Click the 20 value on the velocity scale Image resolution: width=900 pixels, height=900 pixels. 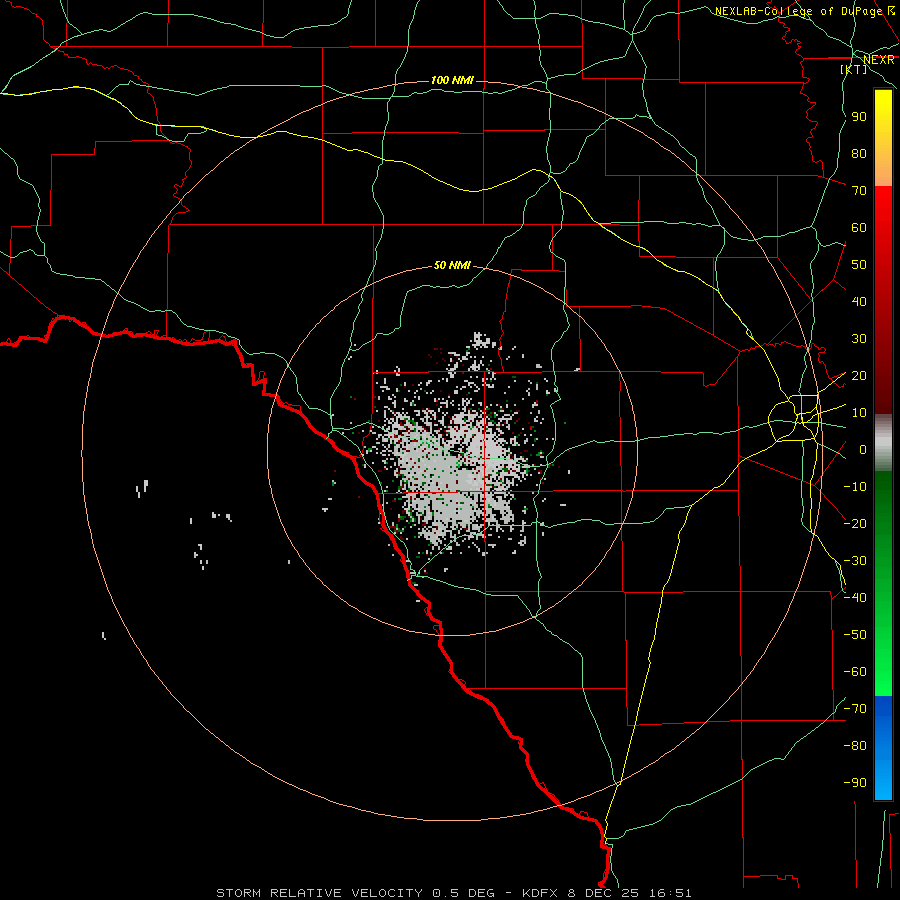859,375
